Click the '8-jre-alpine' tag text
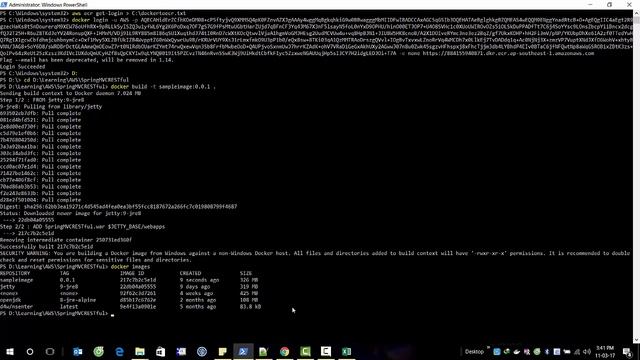Image resolution: width=640 pixels, height=360 pixels. coord(78,300)
